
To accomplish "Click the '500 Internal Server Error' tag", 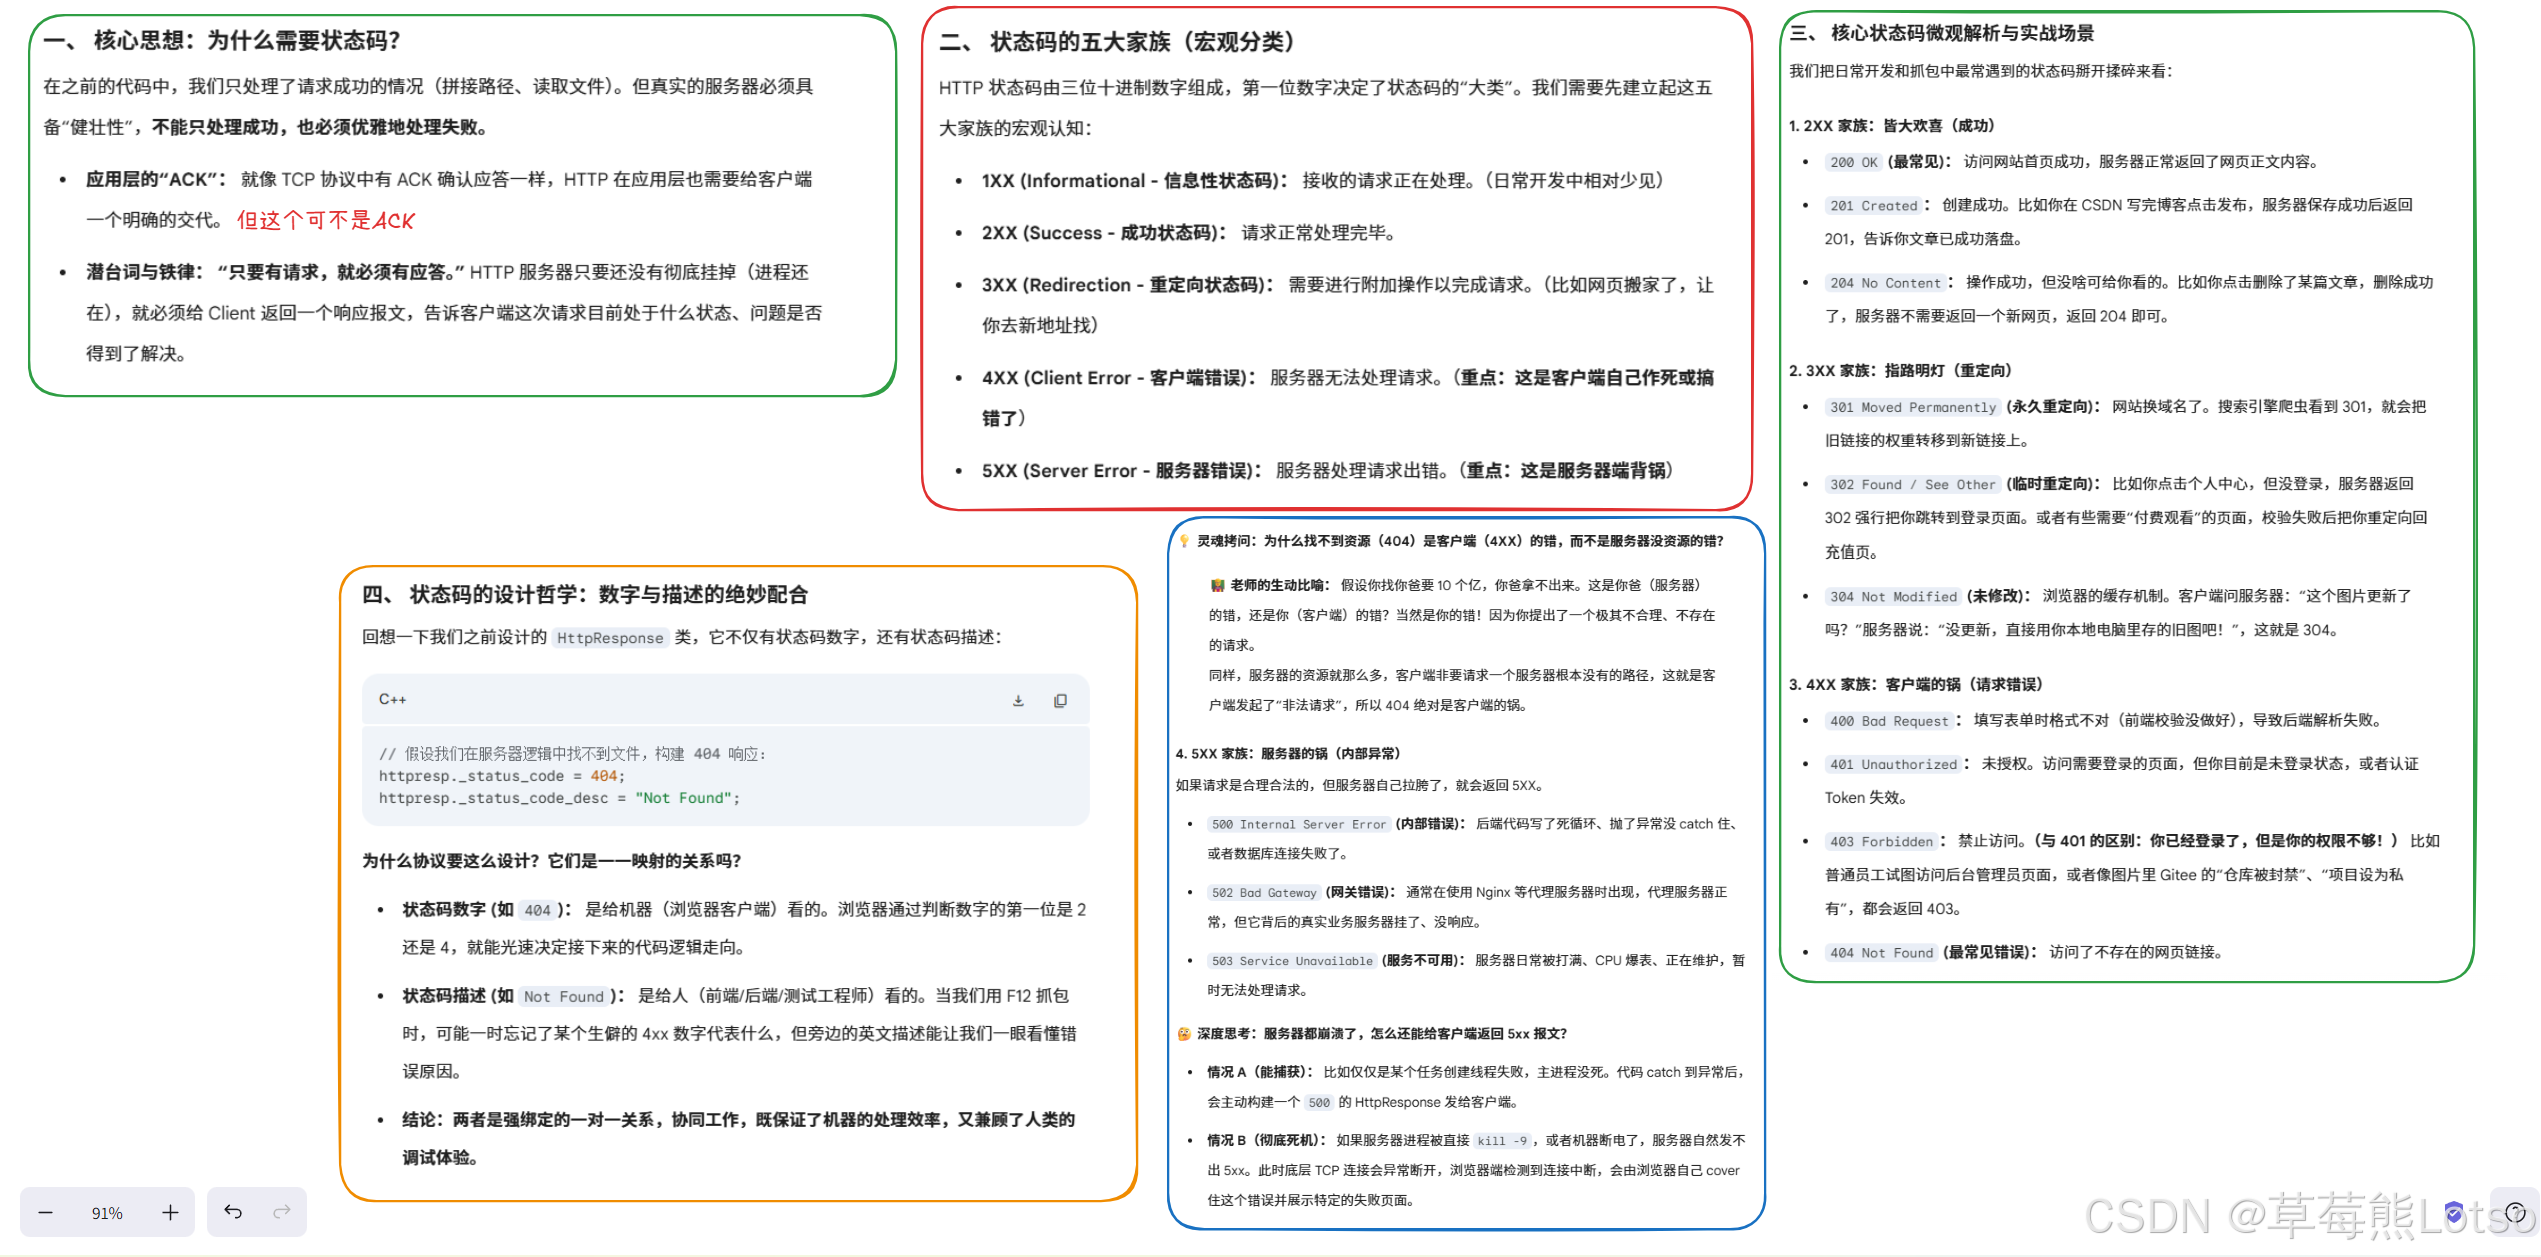I will (1299, 825).
